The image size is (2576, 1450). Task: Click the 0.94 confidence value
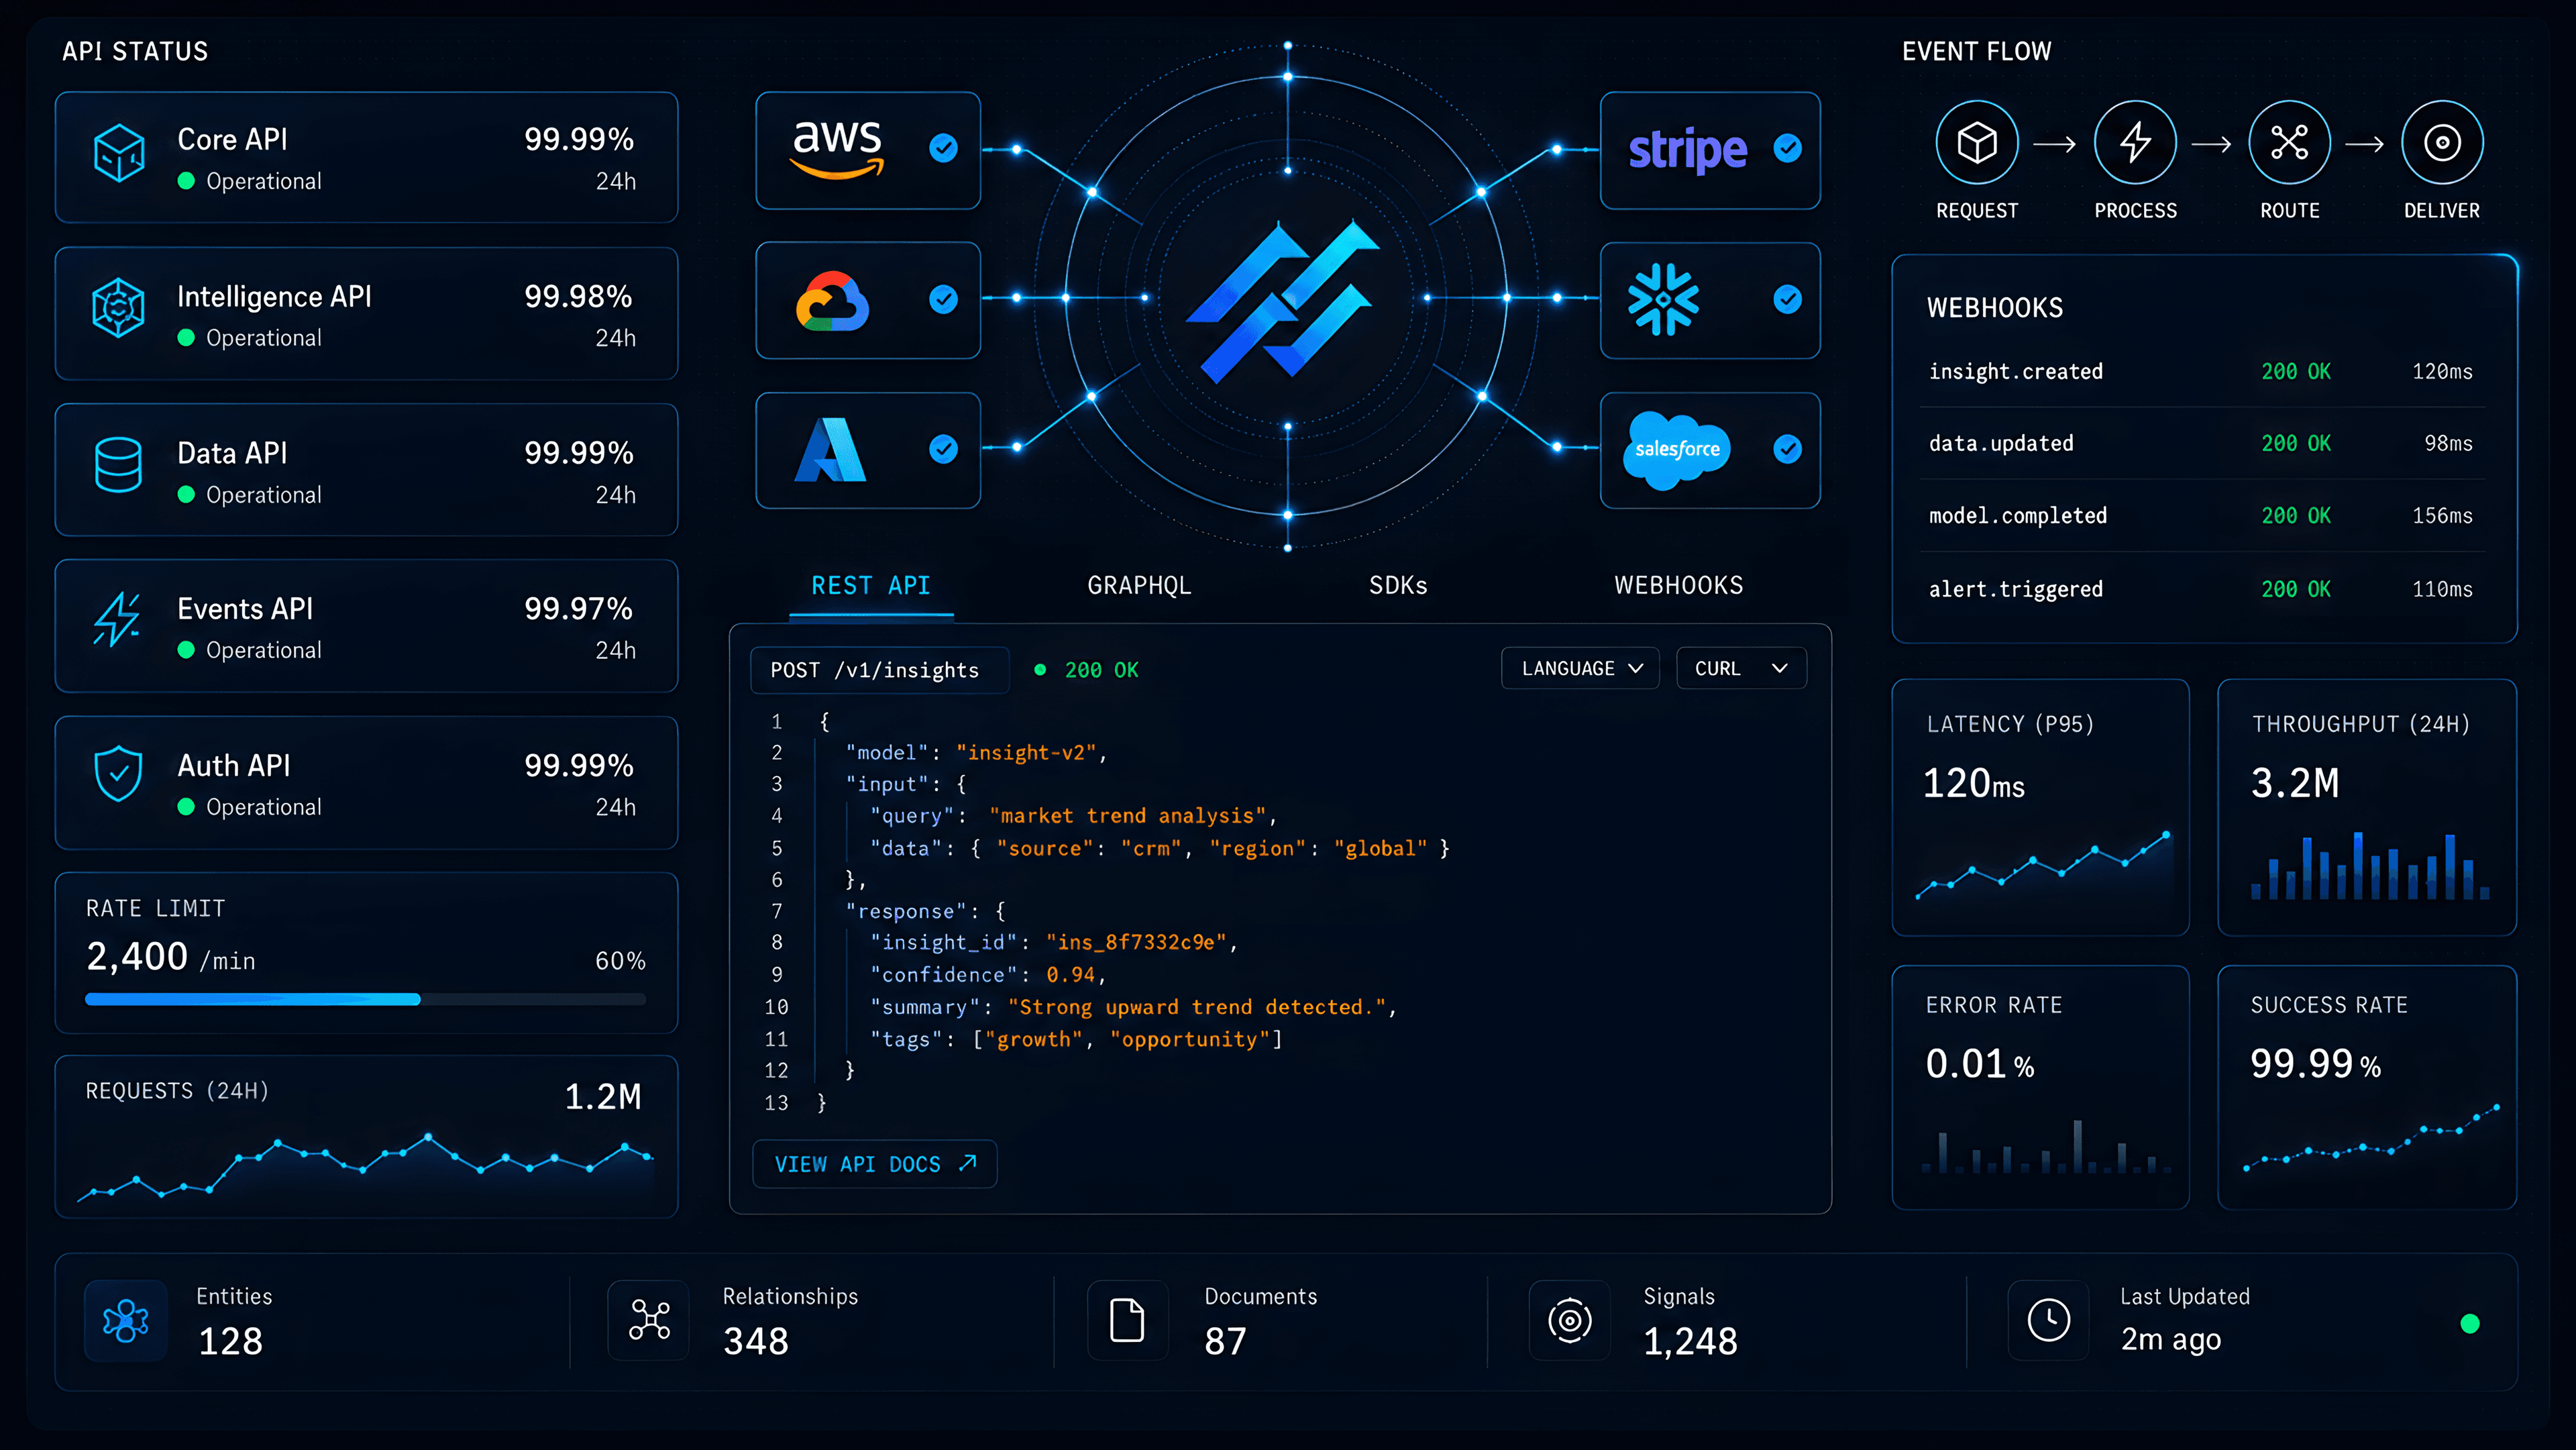click(1070, 975)
